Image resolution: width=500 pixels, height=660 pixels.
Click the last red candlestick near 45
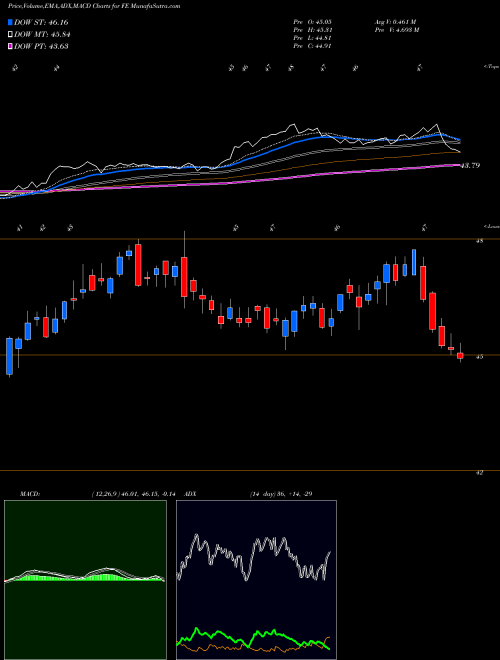point(460,356)
